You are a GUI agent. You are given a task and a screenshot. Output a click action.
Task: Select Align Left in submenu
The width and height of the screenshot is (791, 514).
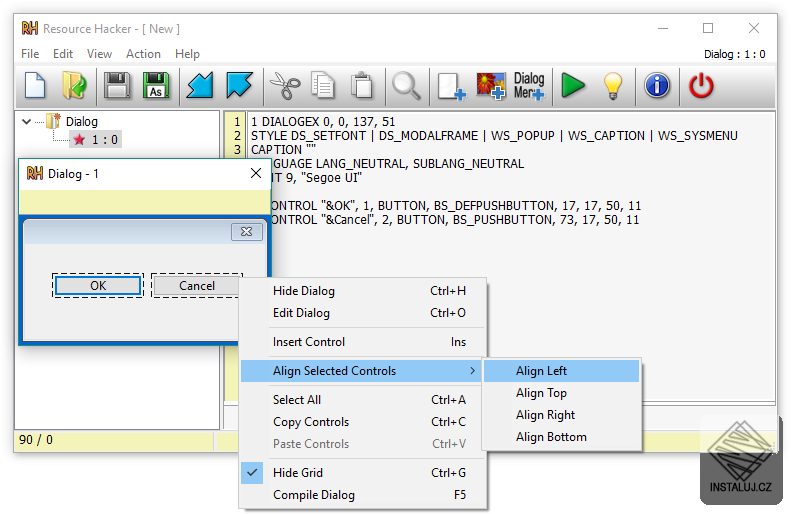[x=561, y=371]
